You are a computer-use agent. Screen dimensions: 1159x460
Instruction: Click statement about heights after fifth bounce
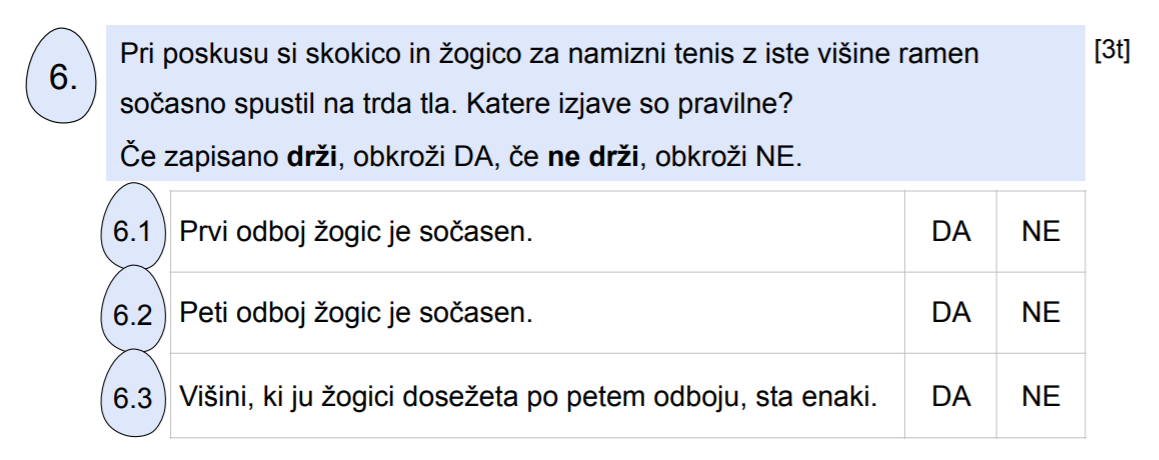(528, 397)
